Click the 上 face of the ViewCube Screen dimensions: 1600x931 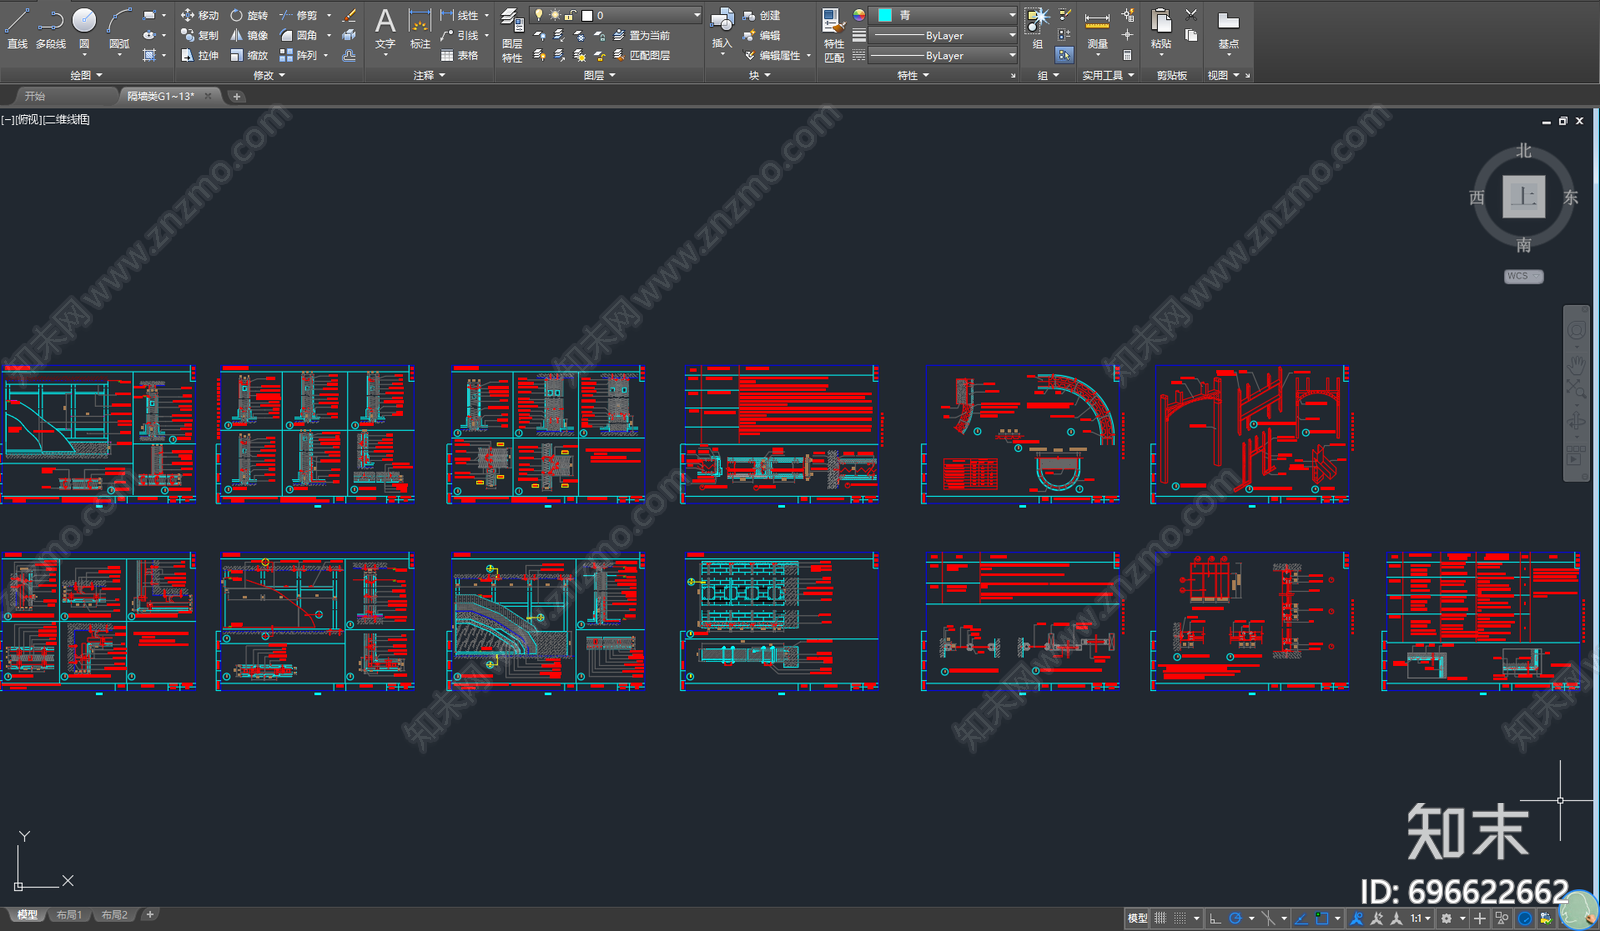coord(1523,197)
